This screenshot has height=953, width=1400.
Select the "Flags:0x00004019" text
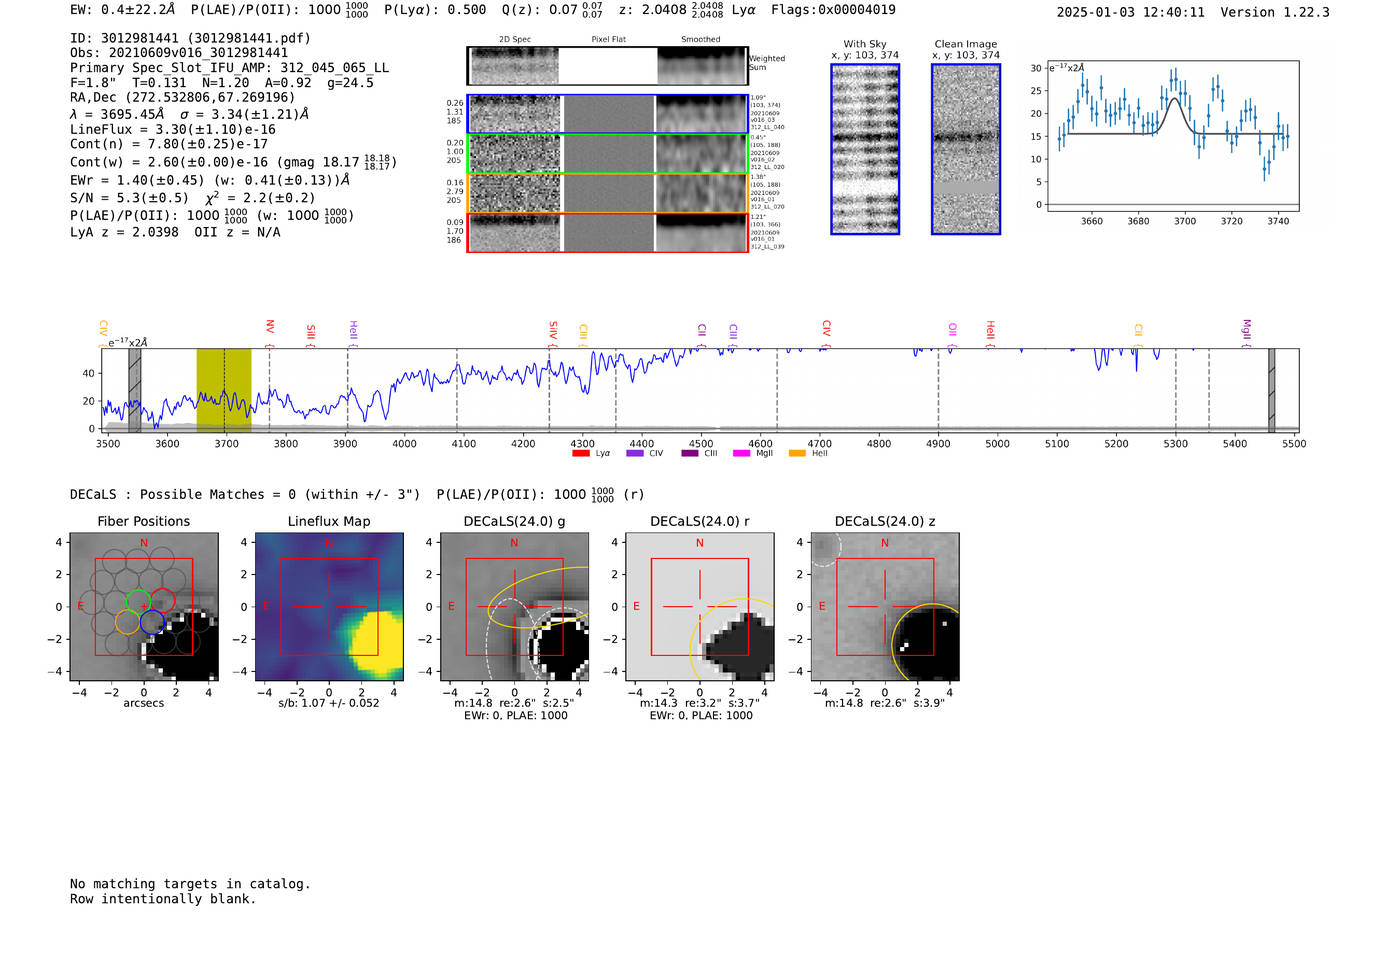click(x=833, y=10)
